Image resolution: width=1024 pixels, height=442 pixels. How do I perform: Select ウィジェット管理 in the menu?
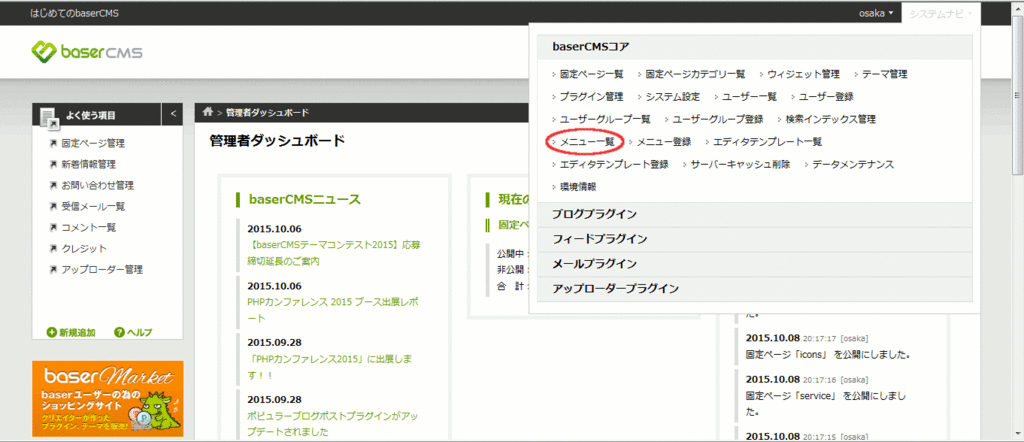click(x=803, y=74)
